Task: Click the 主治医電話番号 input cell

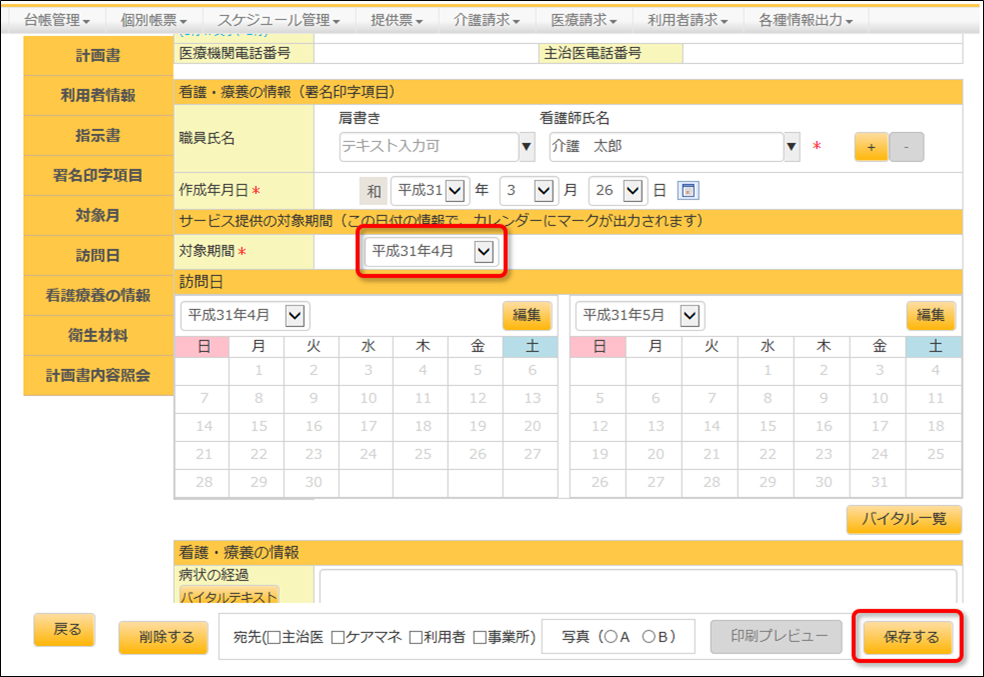Action: click(x=822, y=53)
